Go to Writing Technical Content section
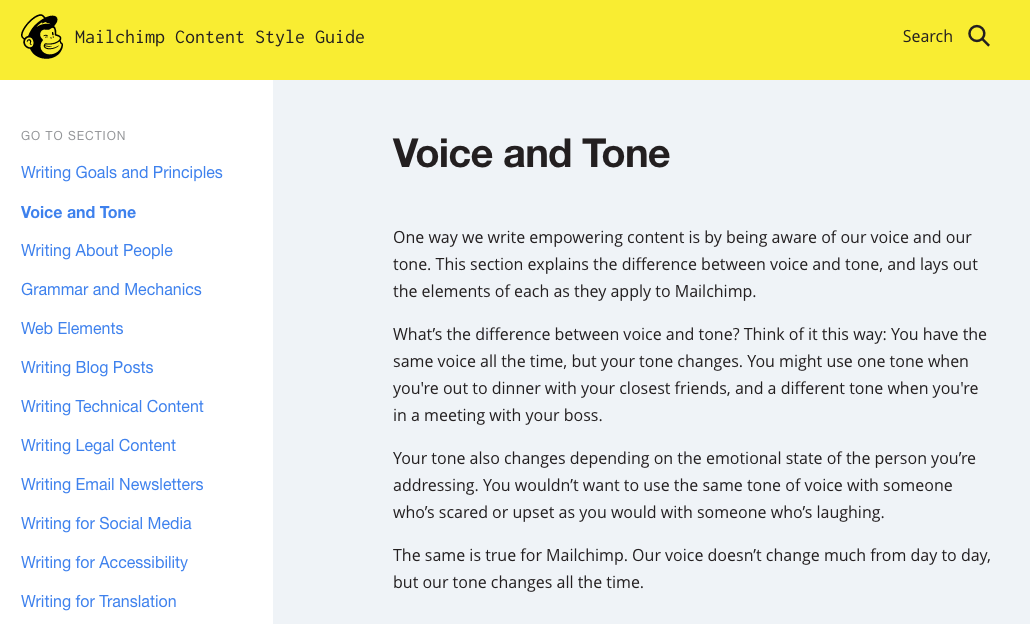The height and width of the screenshot is (624, 1030). pos(112,407)
